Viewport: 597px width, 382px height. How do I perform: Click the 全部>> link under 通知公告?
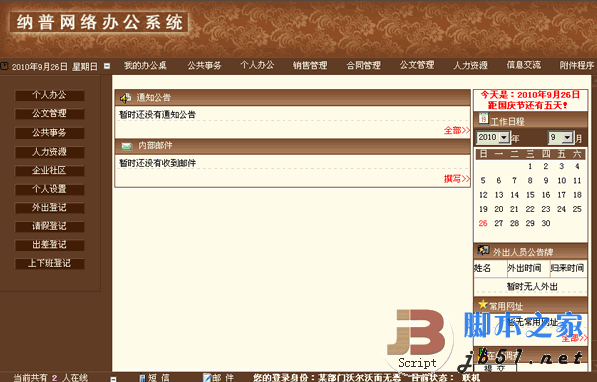tap(457, 131)
